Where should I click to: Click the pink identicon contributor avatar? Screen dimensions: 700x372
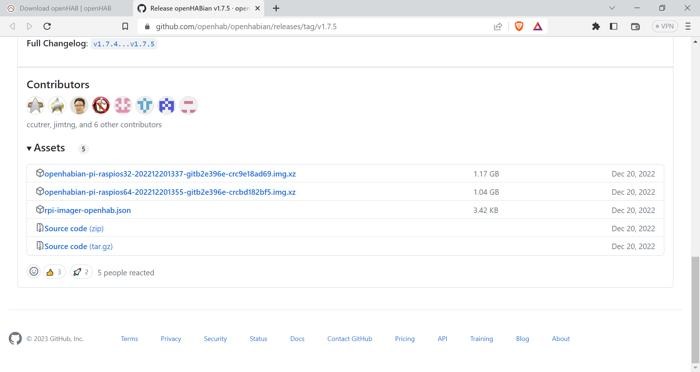pos(123,105)
